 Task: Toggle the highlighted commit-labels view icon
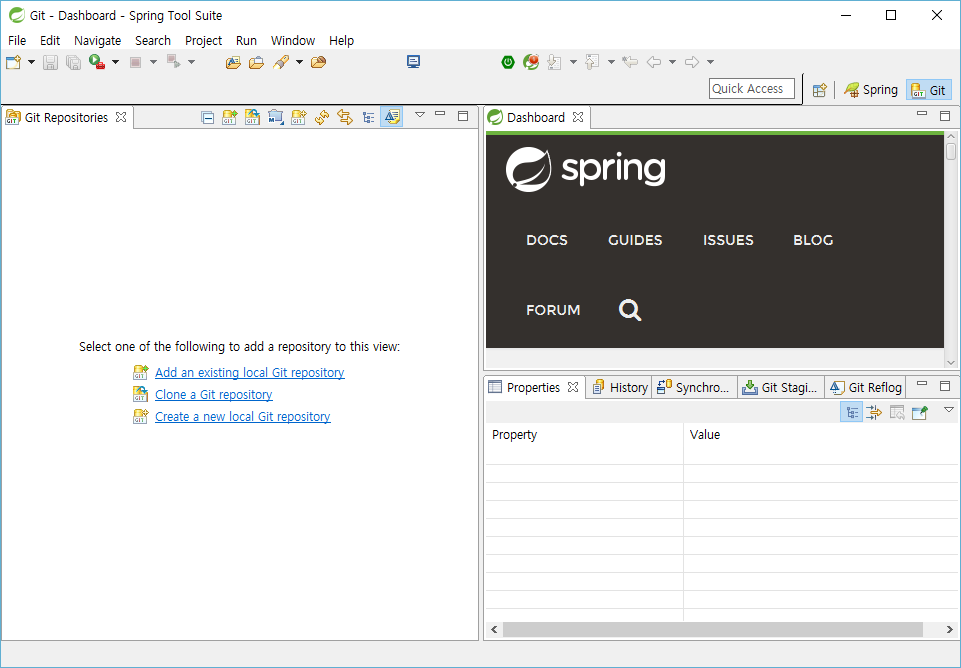(391, 117)
